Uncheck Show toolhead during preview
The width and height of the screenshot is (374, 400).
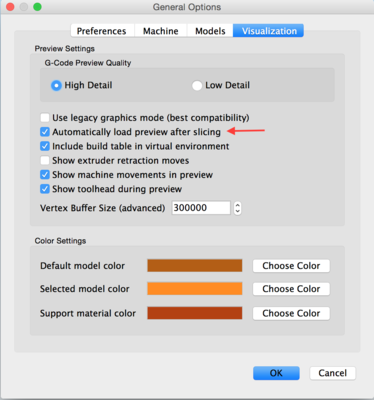coord(45,189)
